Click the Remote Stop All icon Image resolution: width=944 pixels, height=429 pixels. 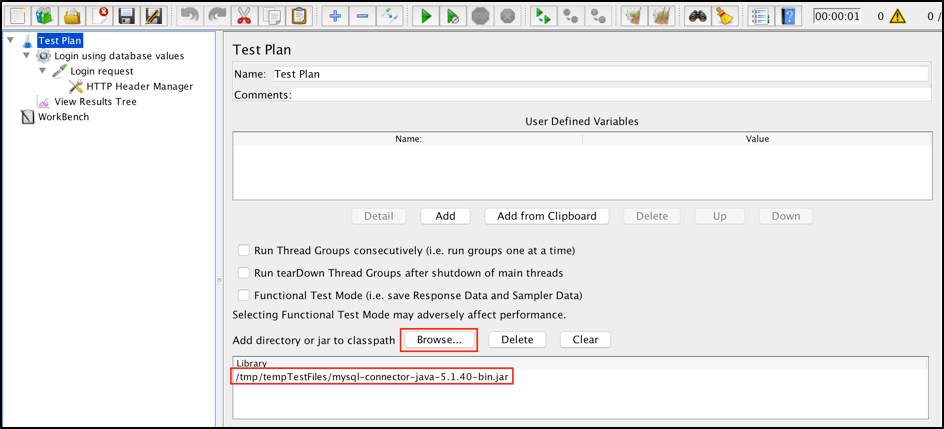pos(571,16)
